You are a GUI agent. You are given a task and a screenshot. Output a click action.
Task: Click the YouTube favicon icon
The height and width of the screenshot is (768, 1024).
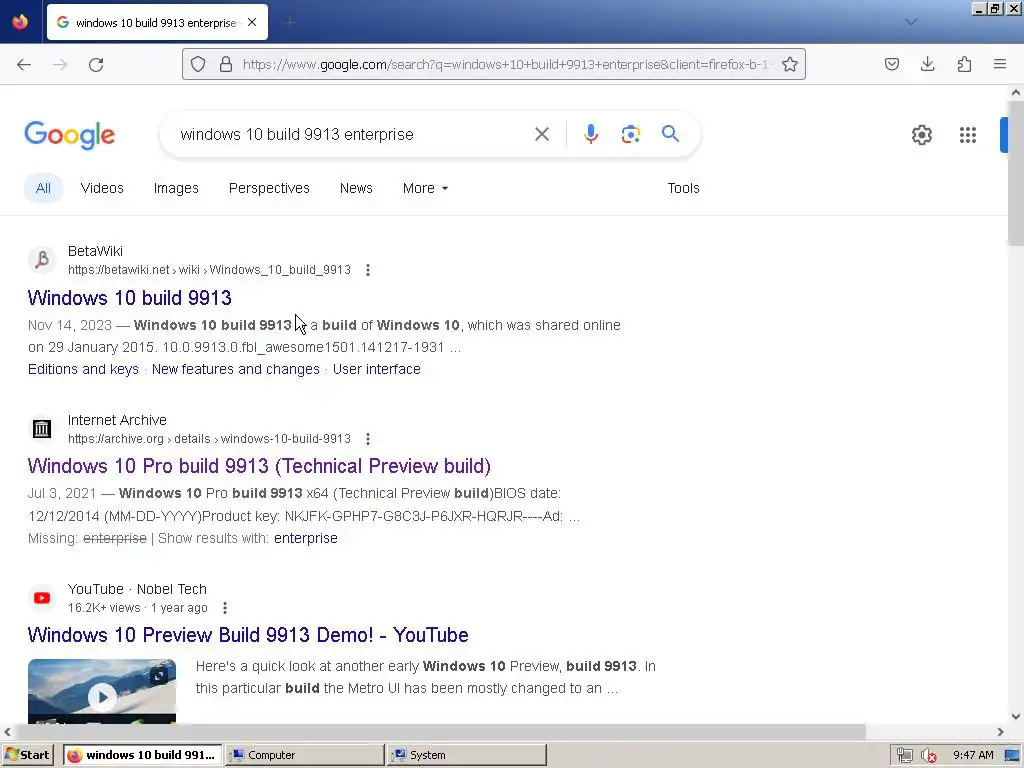(42, 598)
